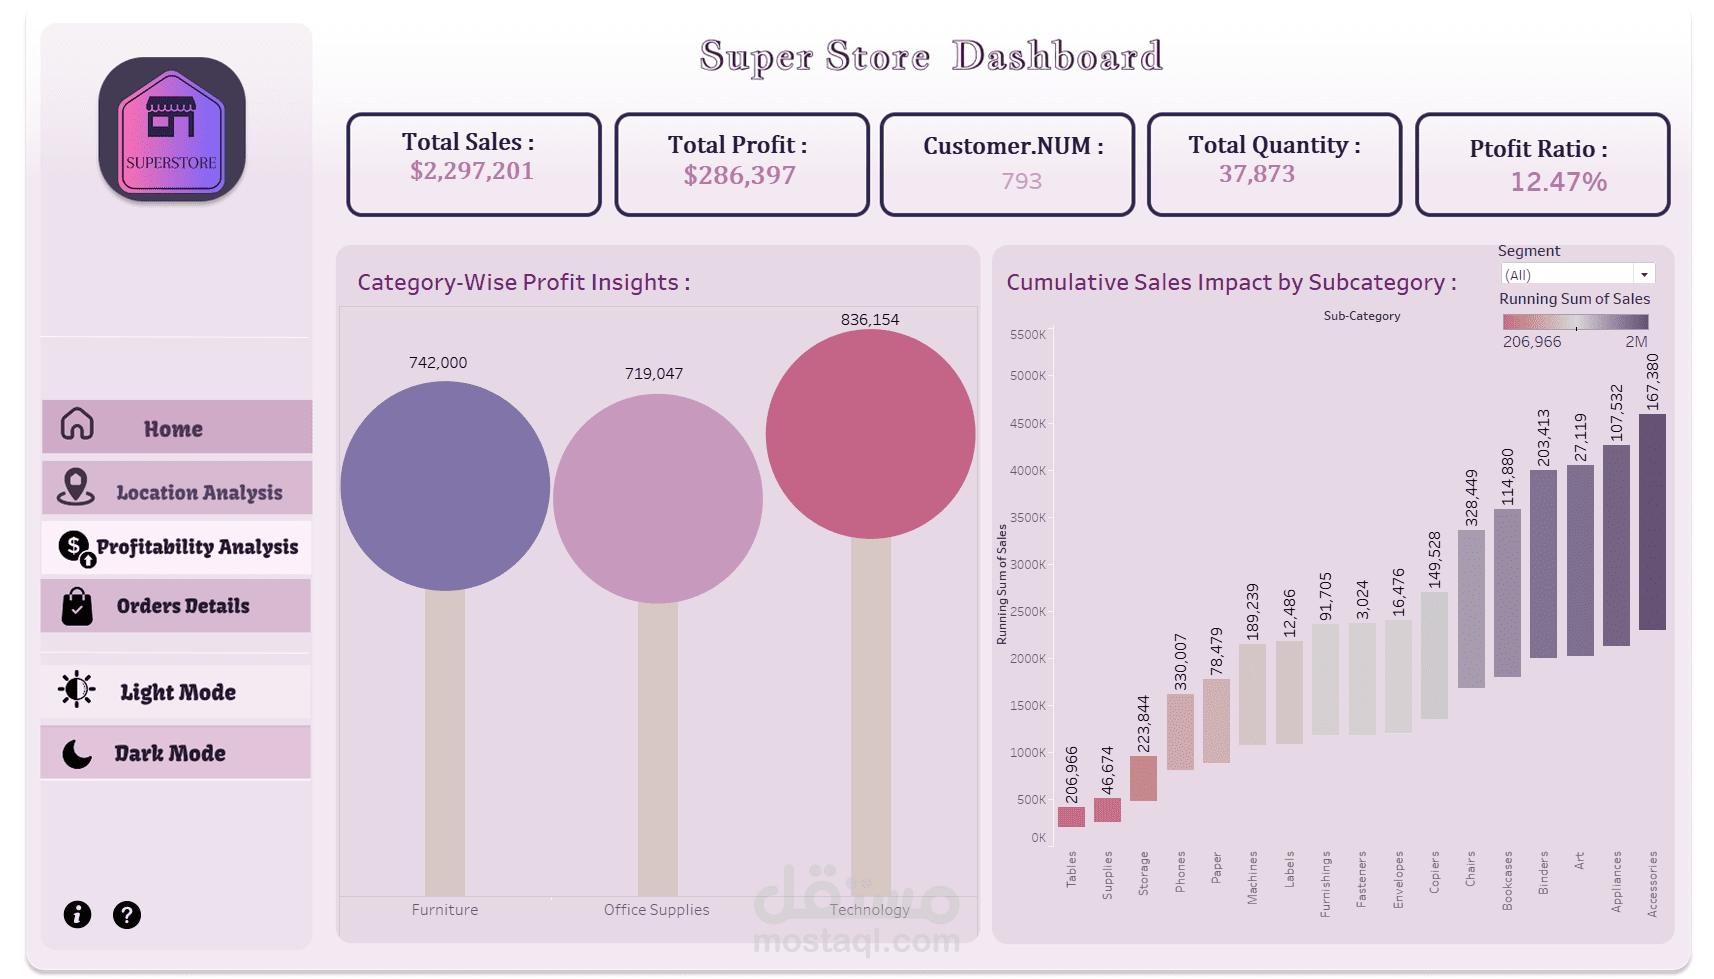Select the Technology profit bubble
Screen dimensions: 1714x979
[870, 434]
